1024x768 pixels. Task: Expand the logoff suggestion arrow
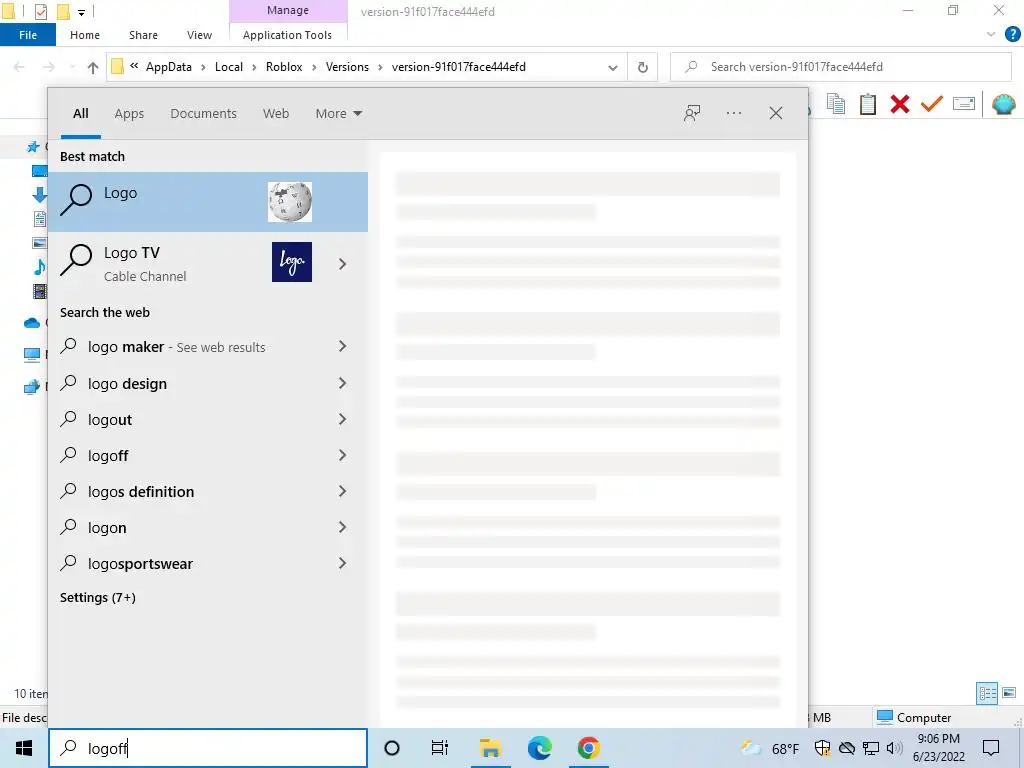click(343, 455)
